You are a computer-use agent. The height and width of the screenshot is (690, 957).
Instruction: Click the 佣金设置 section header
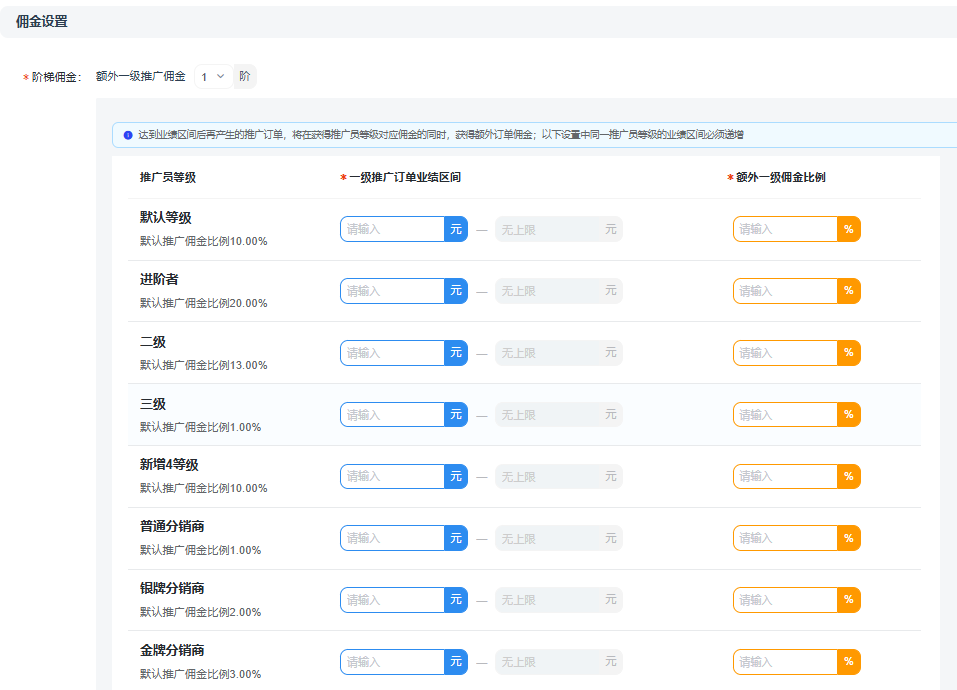42,21
